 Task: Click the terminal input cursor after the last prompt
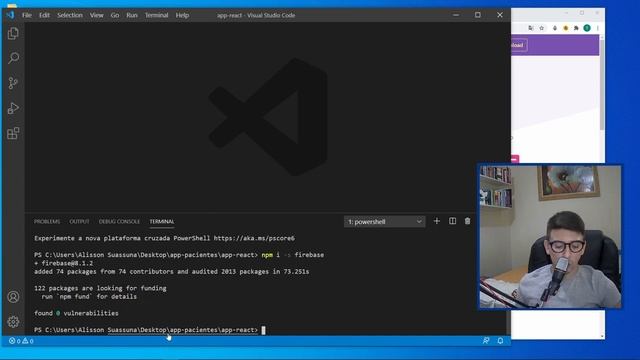[x=263, y=330]
